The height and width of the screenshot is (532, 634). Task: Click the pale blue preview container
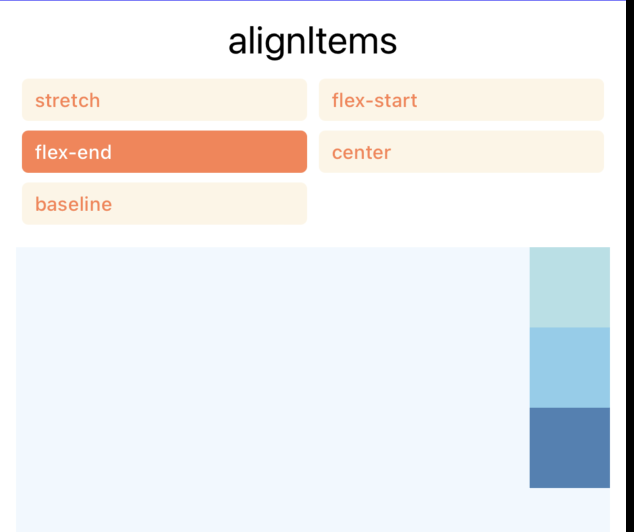pos(270,390)
